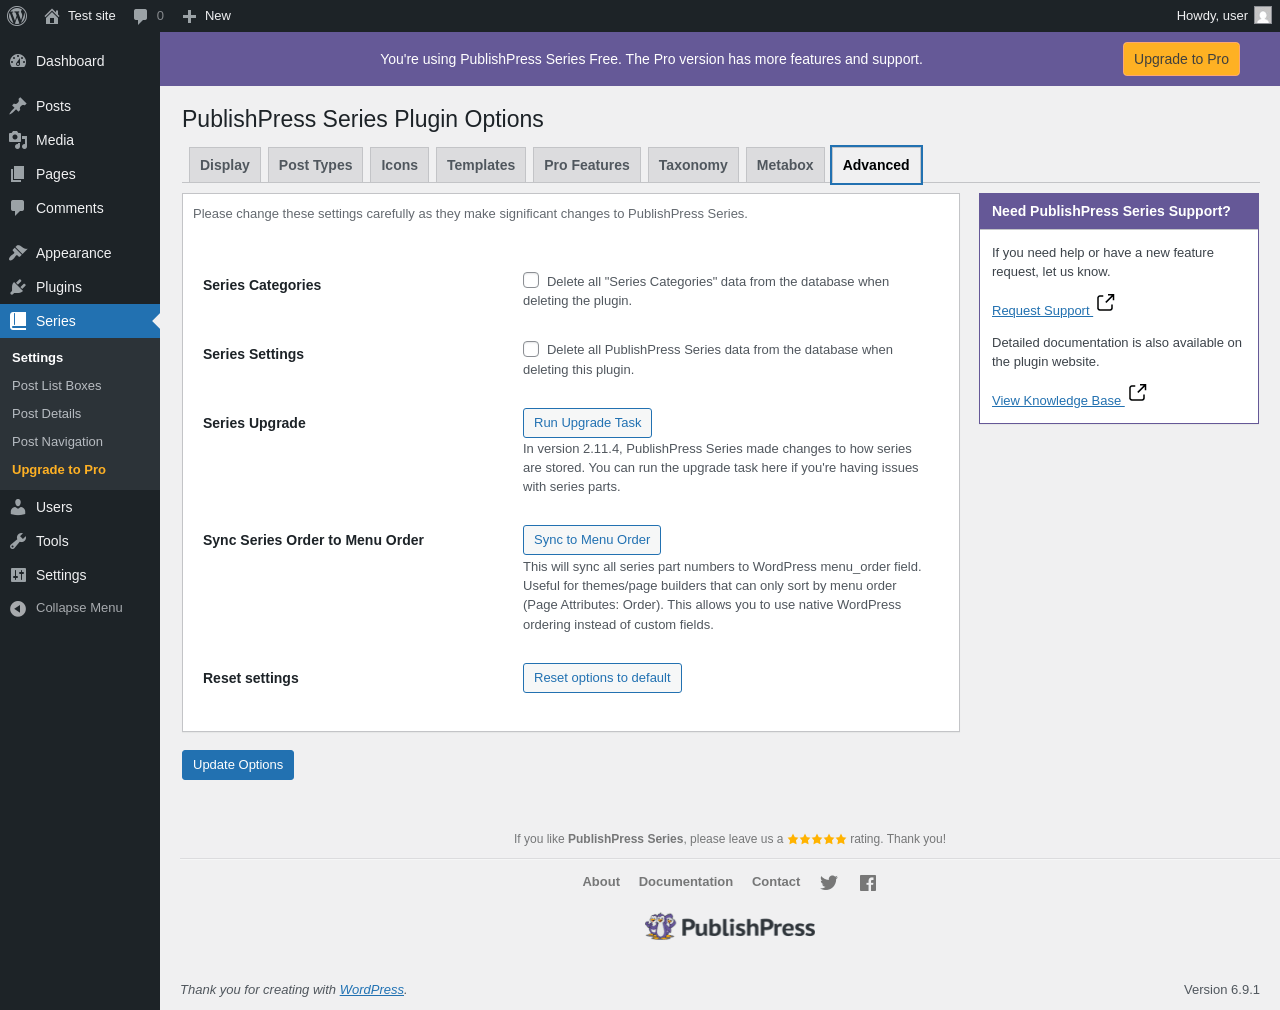
Task: Open the Dashboard menu label
Action: click(x=70, y=61)
